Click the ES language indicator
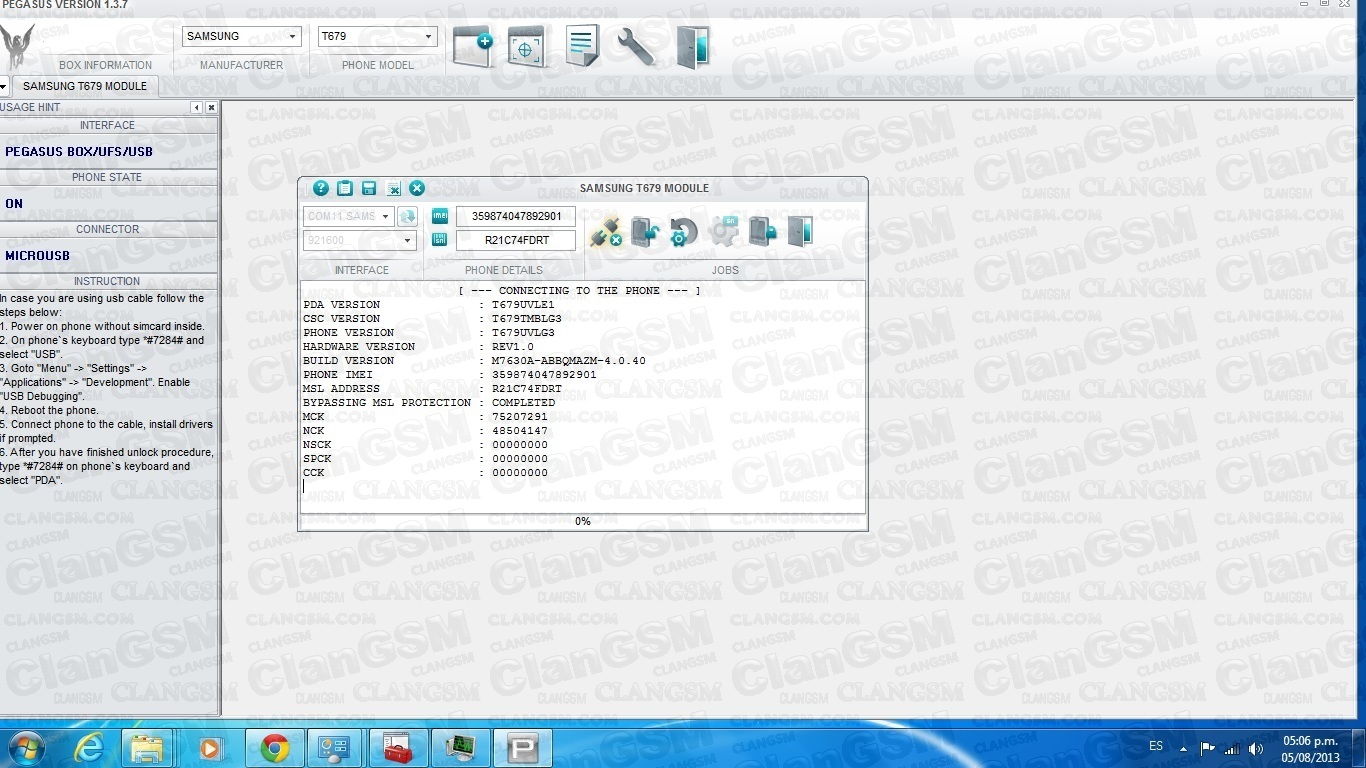The width and height of the screenshot is (1366, 768). [x=1156, y=746]
